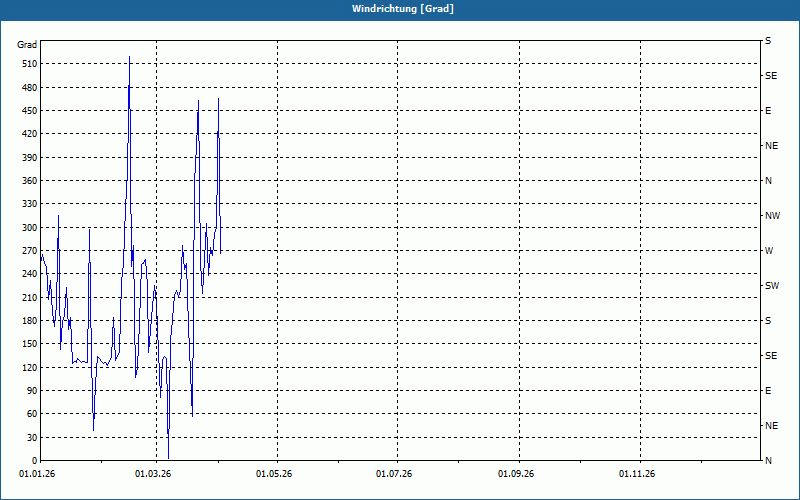
Task: Click the 360 value on y-axis
Action: coord(27,181)
